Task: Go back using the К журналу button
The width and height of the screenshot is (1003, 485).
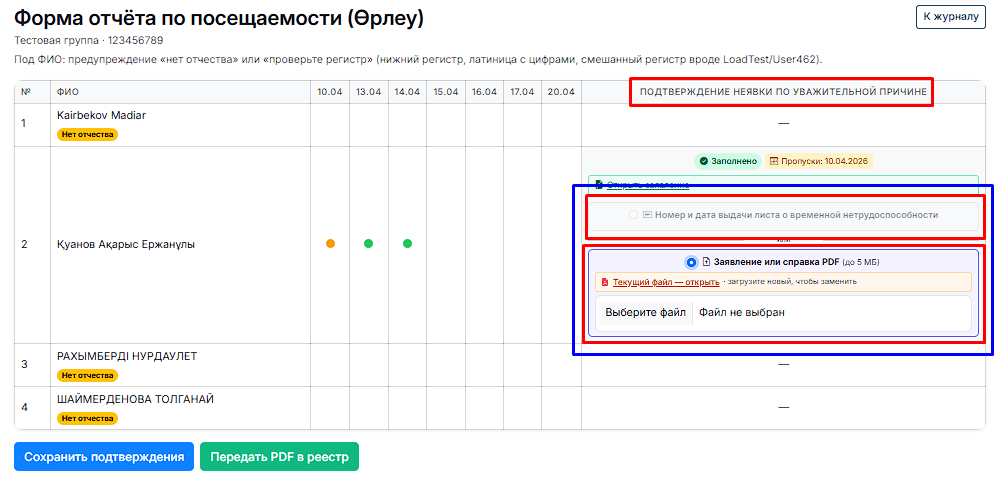Action: tap(951, 17)
